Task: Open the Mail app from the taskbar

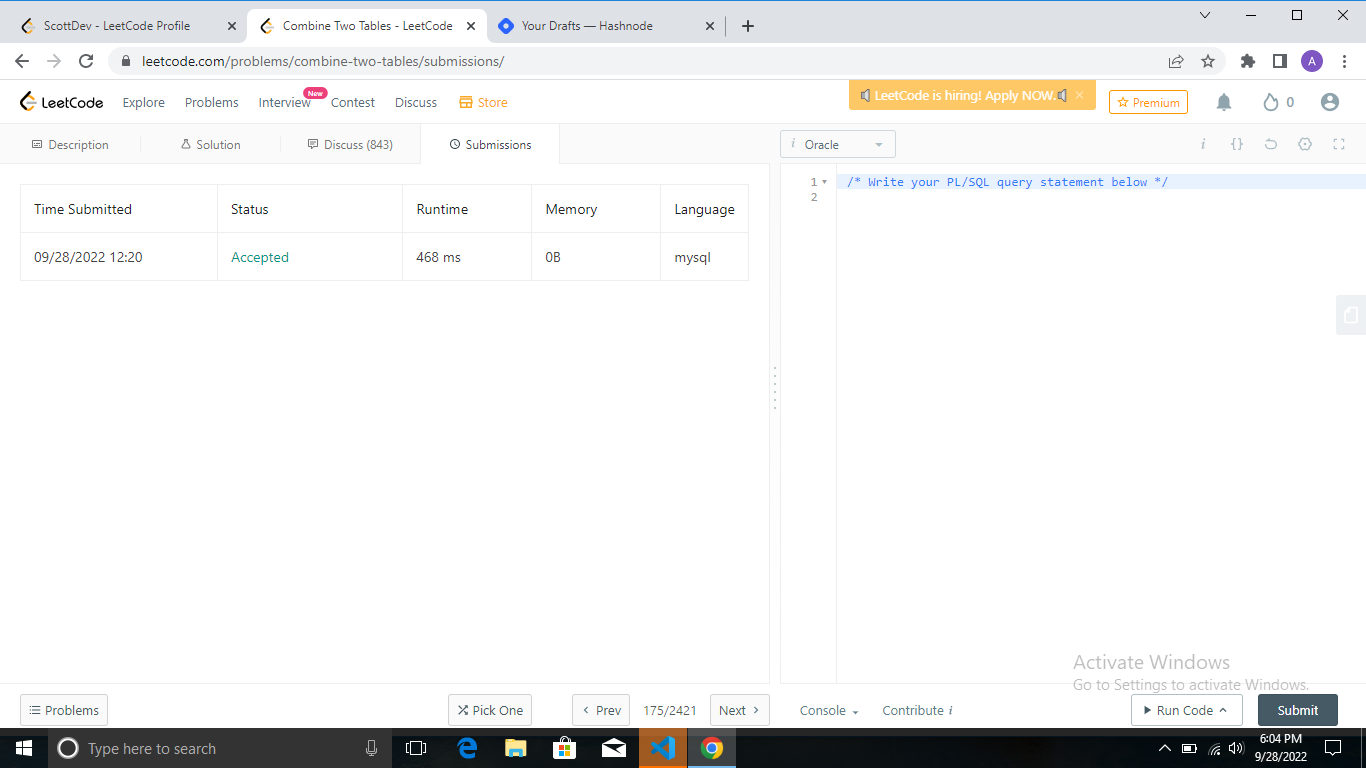Action: click(614, 748)
